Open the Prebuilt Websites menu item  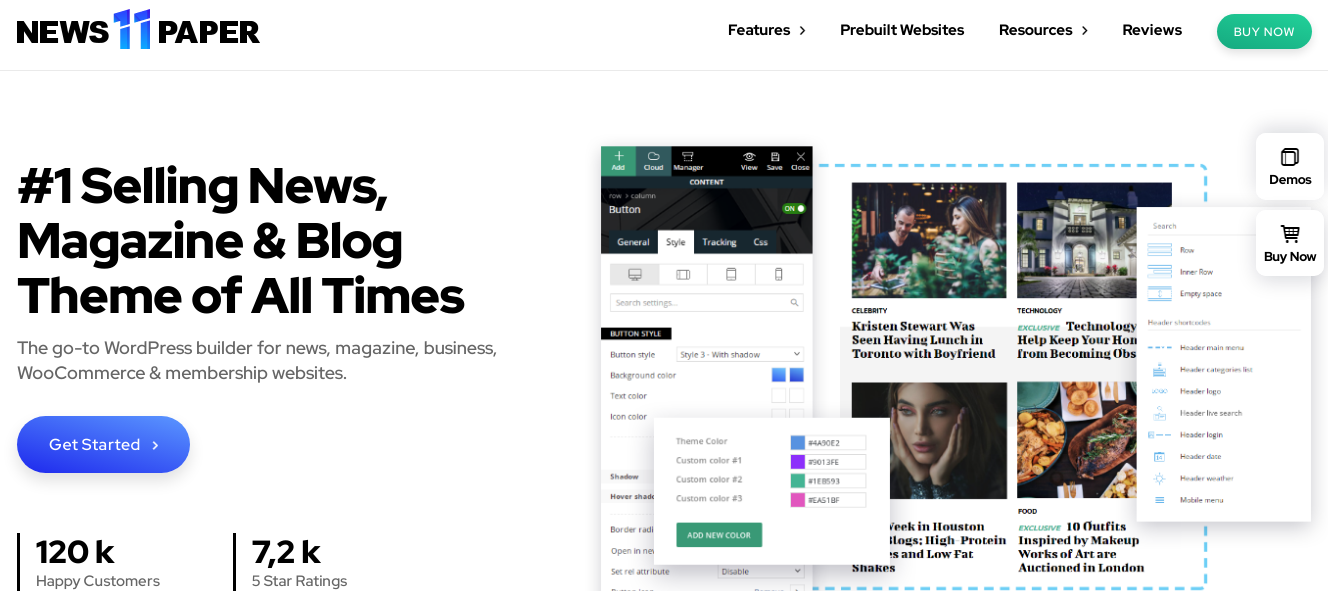pyautogui.click(x=901, y=30)
